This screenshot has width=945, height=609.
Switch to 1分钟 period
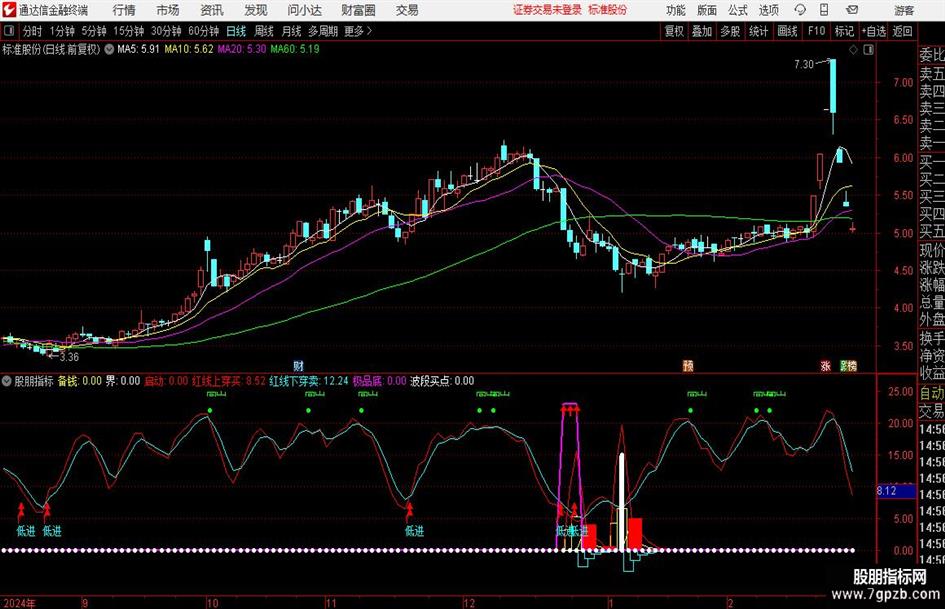click(x=62, y=31)
